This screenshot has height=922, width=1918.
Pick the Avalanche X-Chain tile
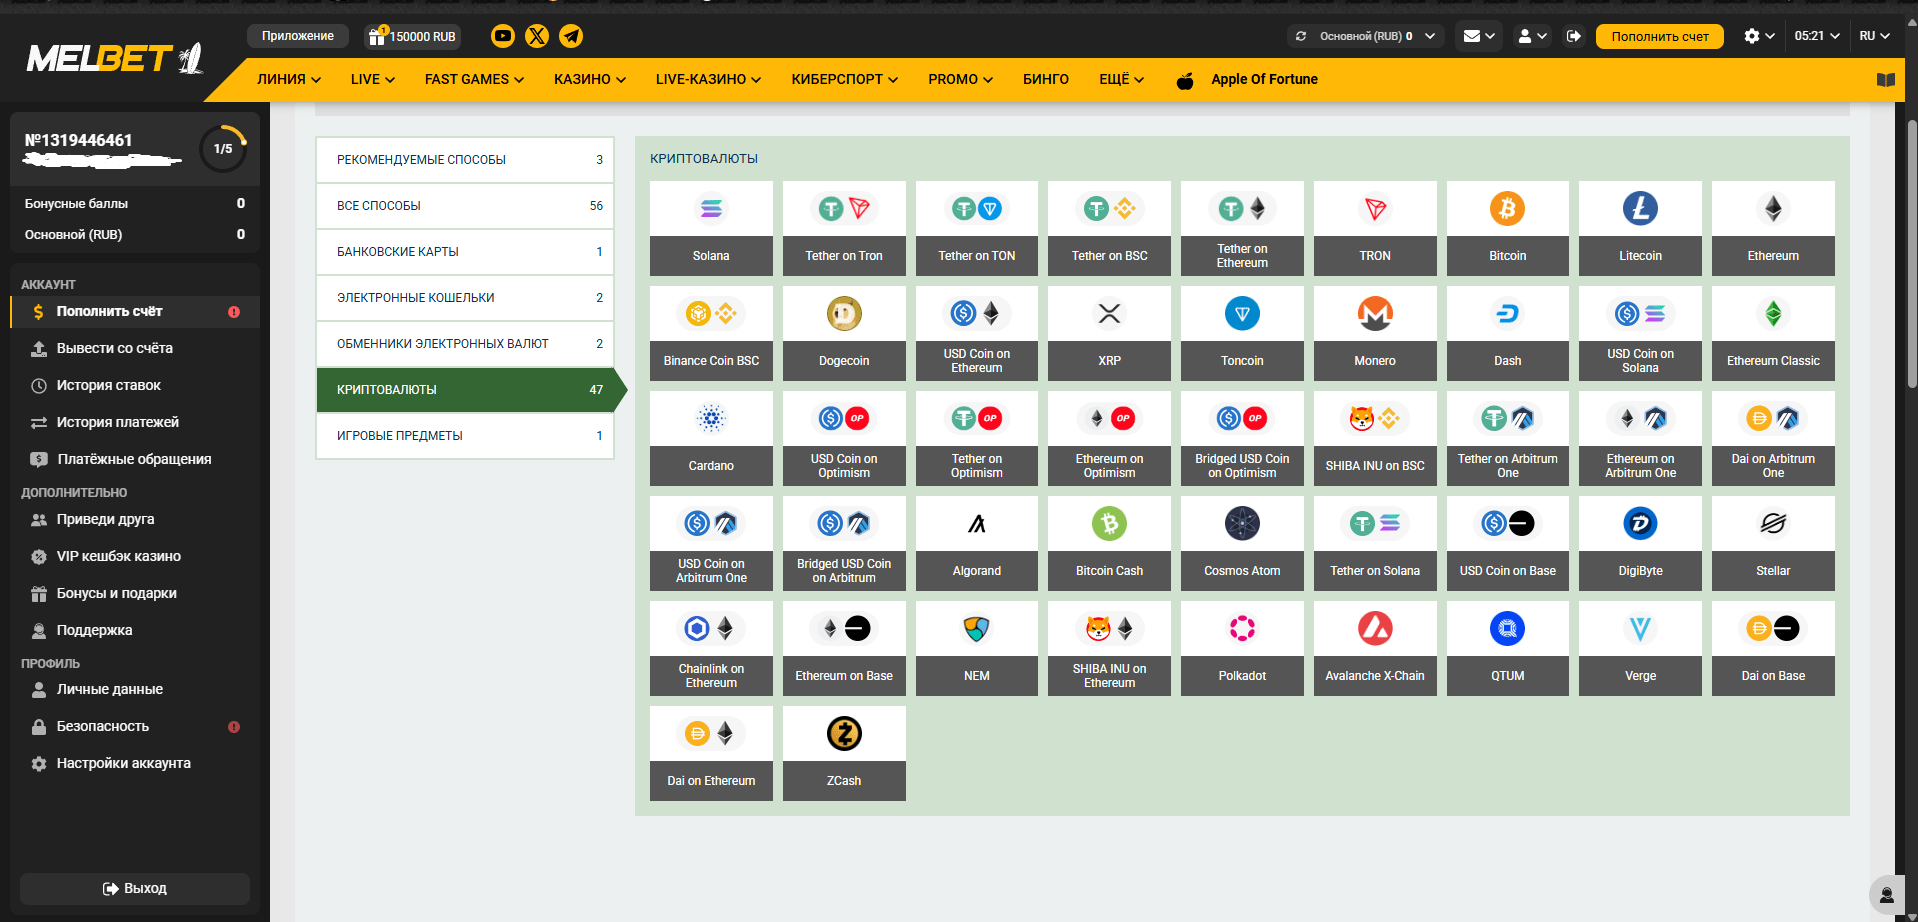click(1375, 648)
